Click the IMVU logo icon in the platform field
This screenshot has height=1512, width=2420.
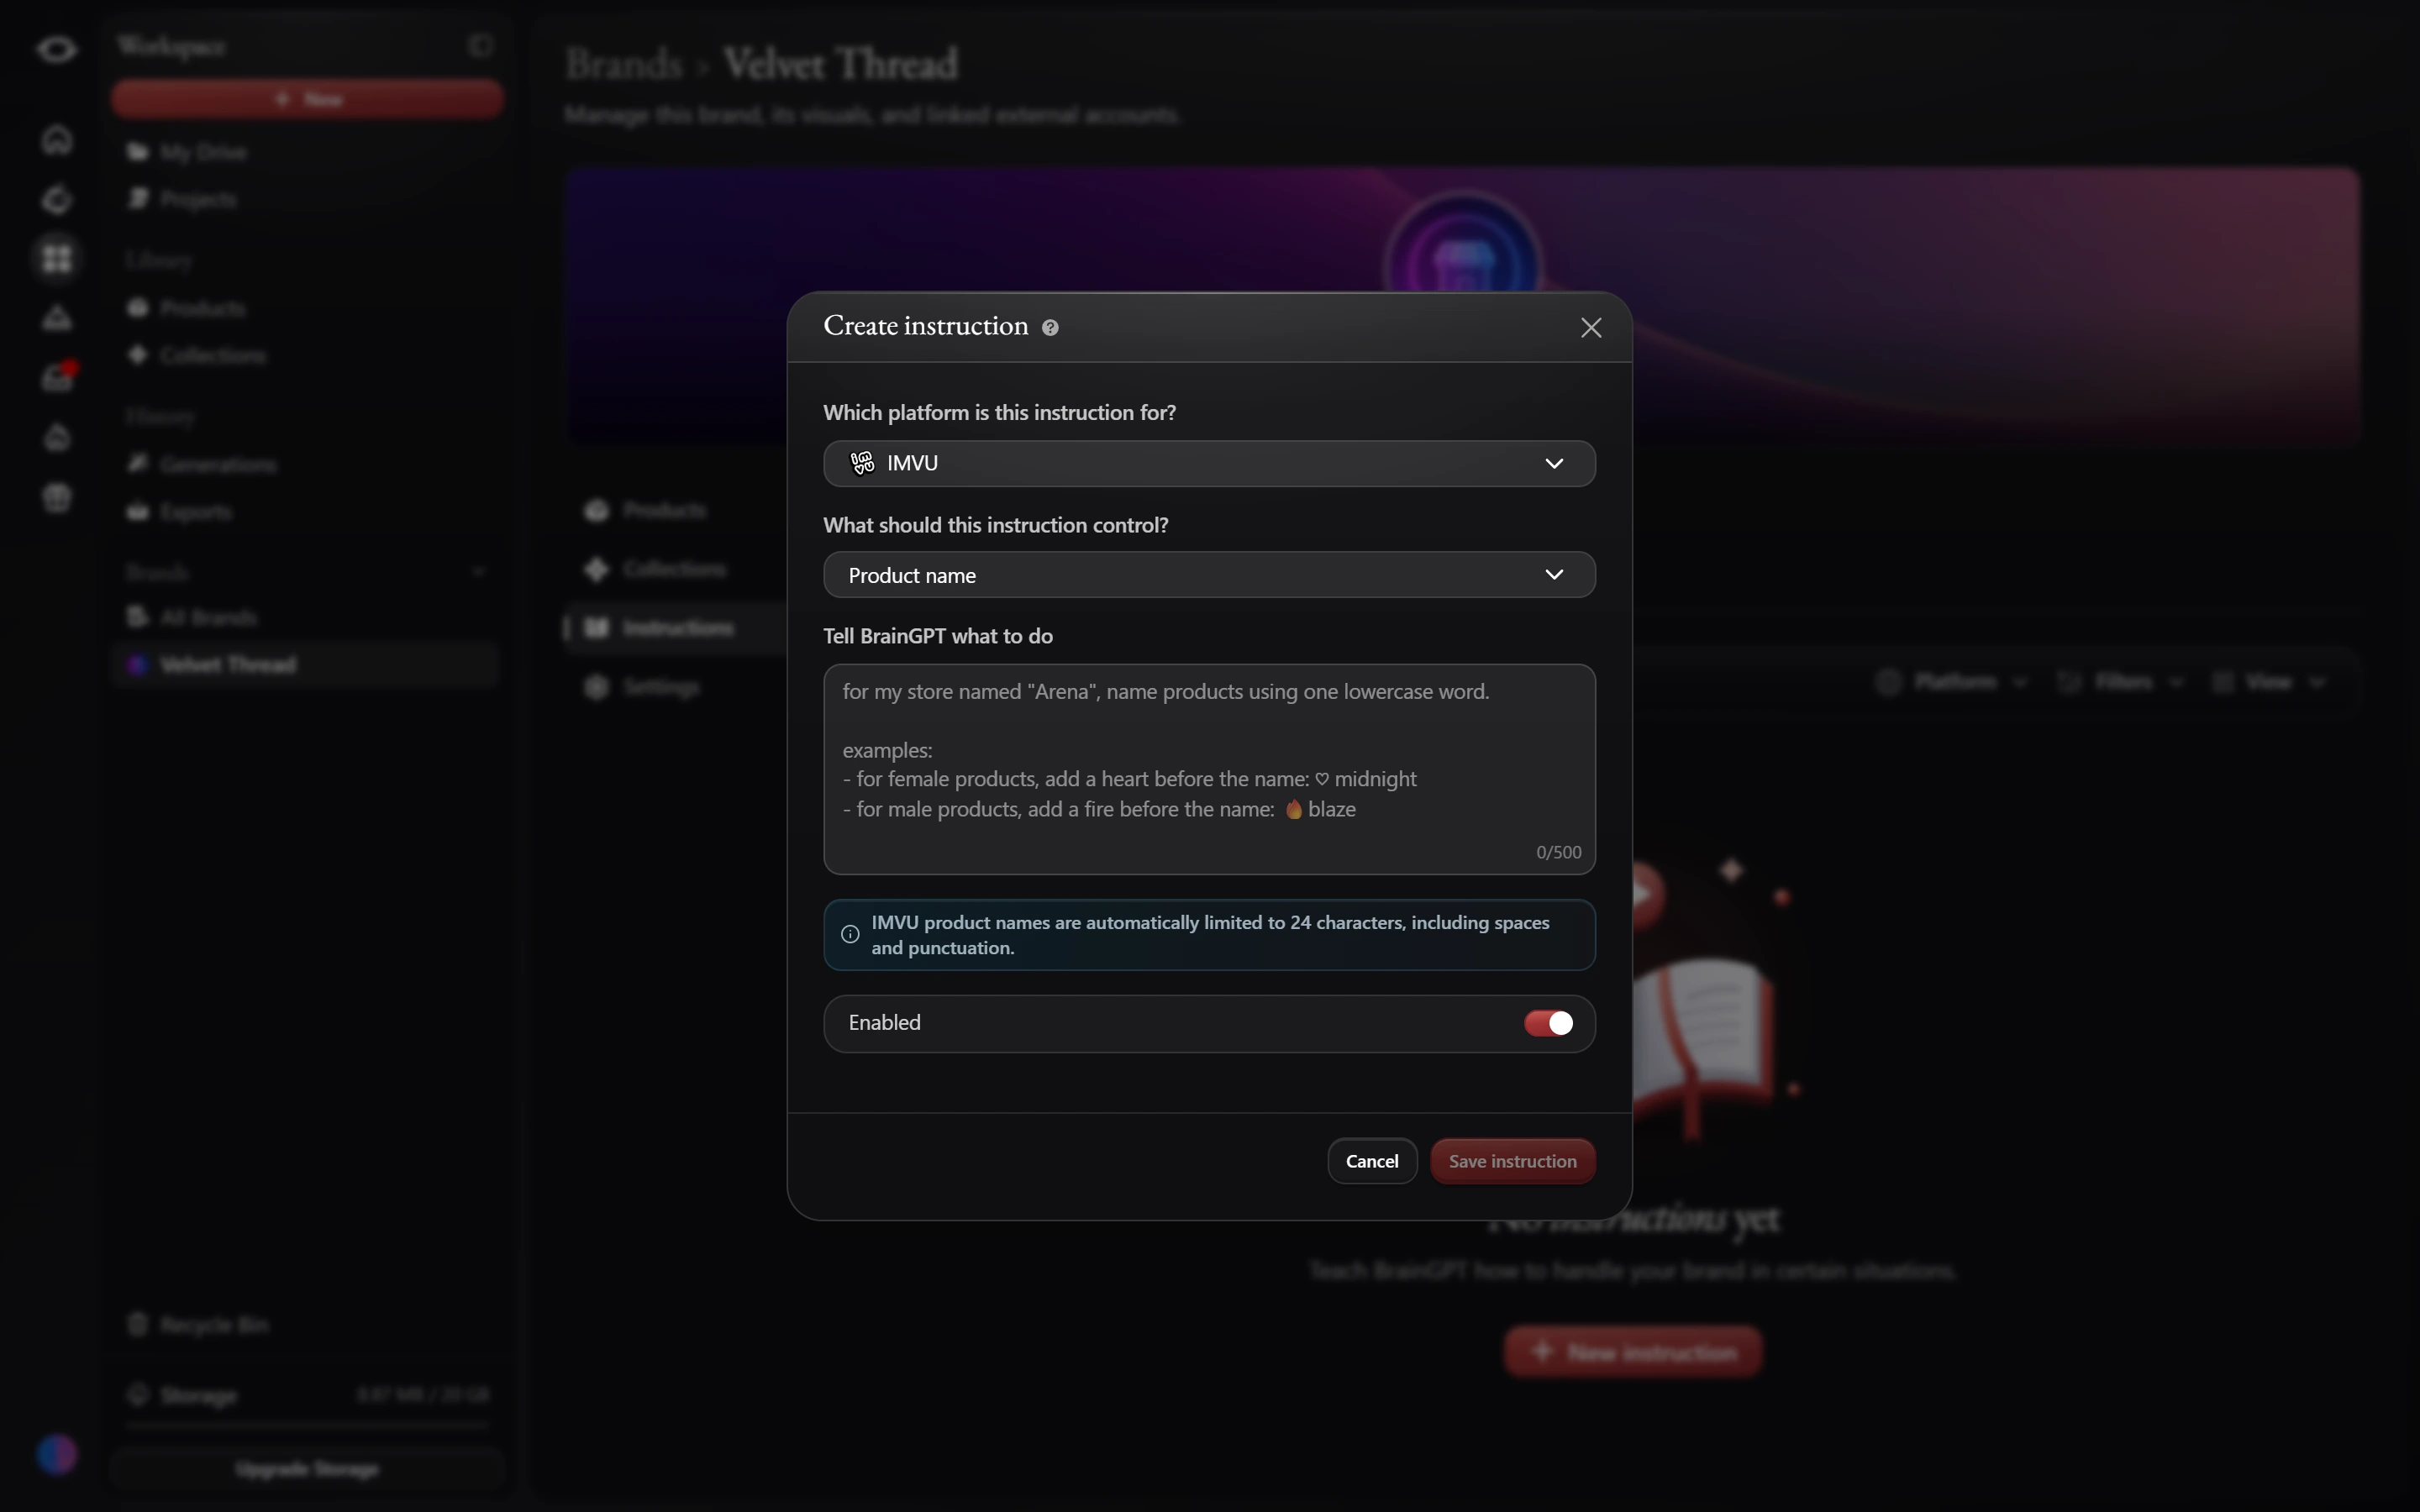click(862, 463)
